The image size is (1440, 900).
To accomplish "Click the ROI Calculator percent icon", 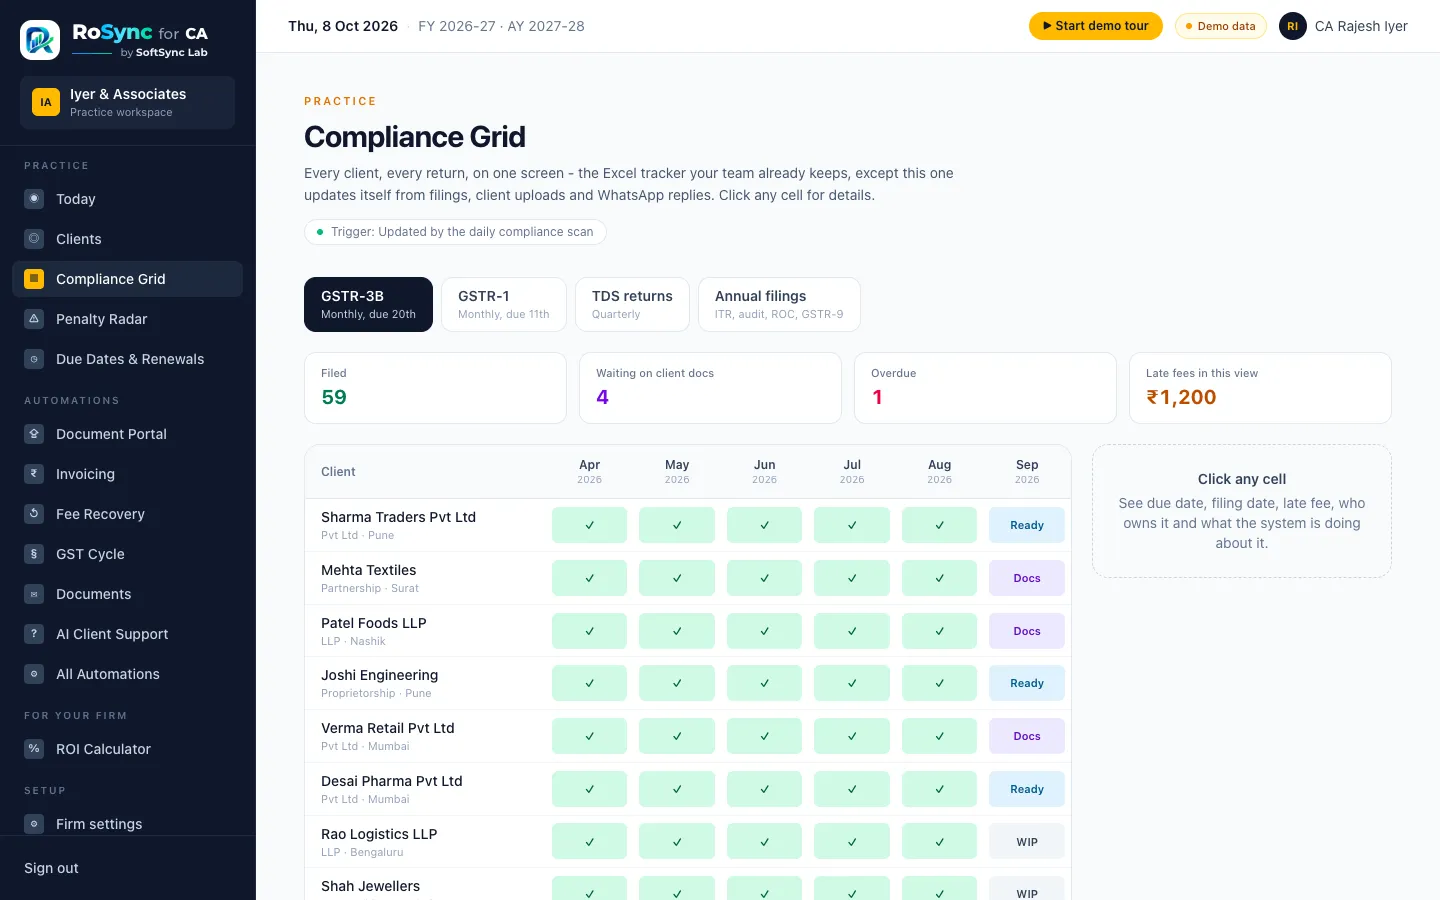I will 34,749.
